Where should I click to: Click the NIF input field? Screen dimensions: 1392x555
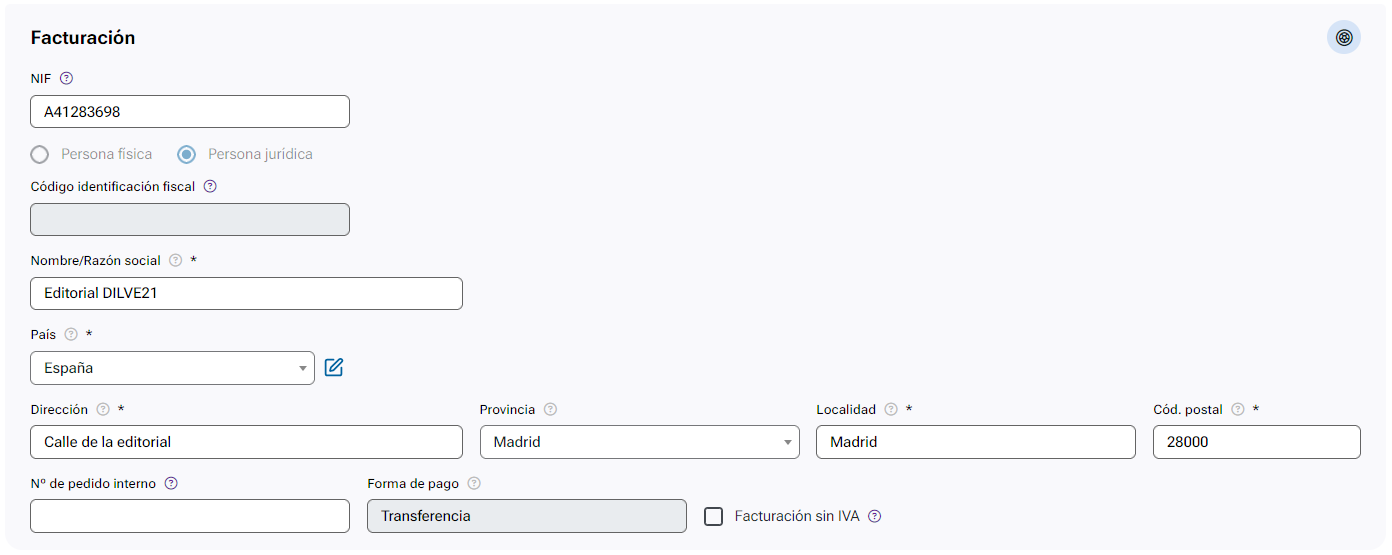[190, 112]
